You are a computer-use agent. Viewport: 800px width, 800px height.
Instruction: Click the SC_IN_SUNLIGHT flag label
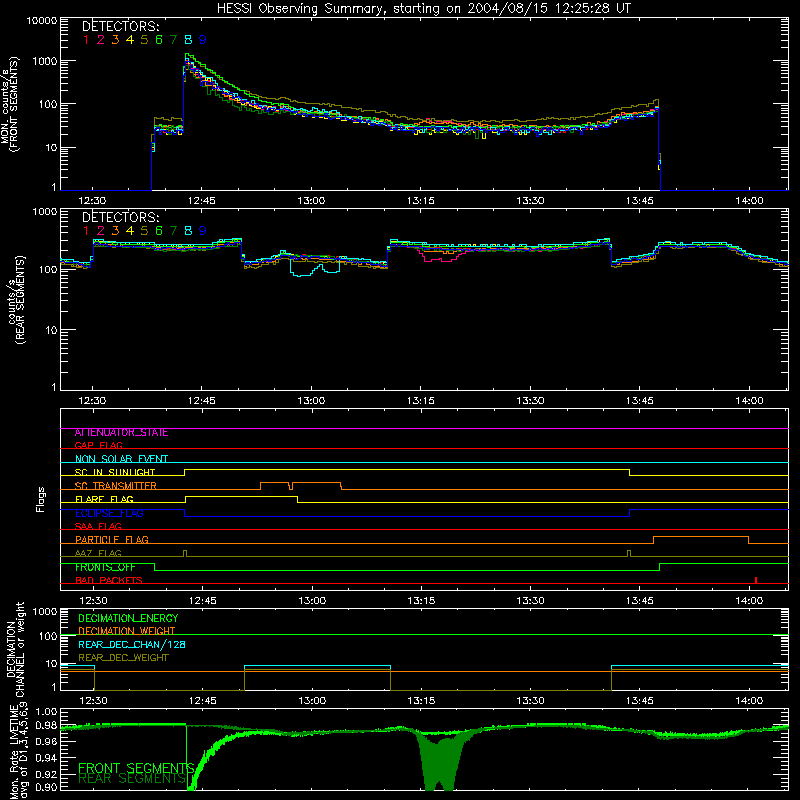(115, 472)
